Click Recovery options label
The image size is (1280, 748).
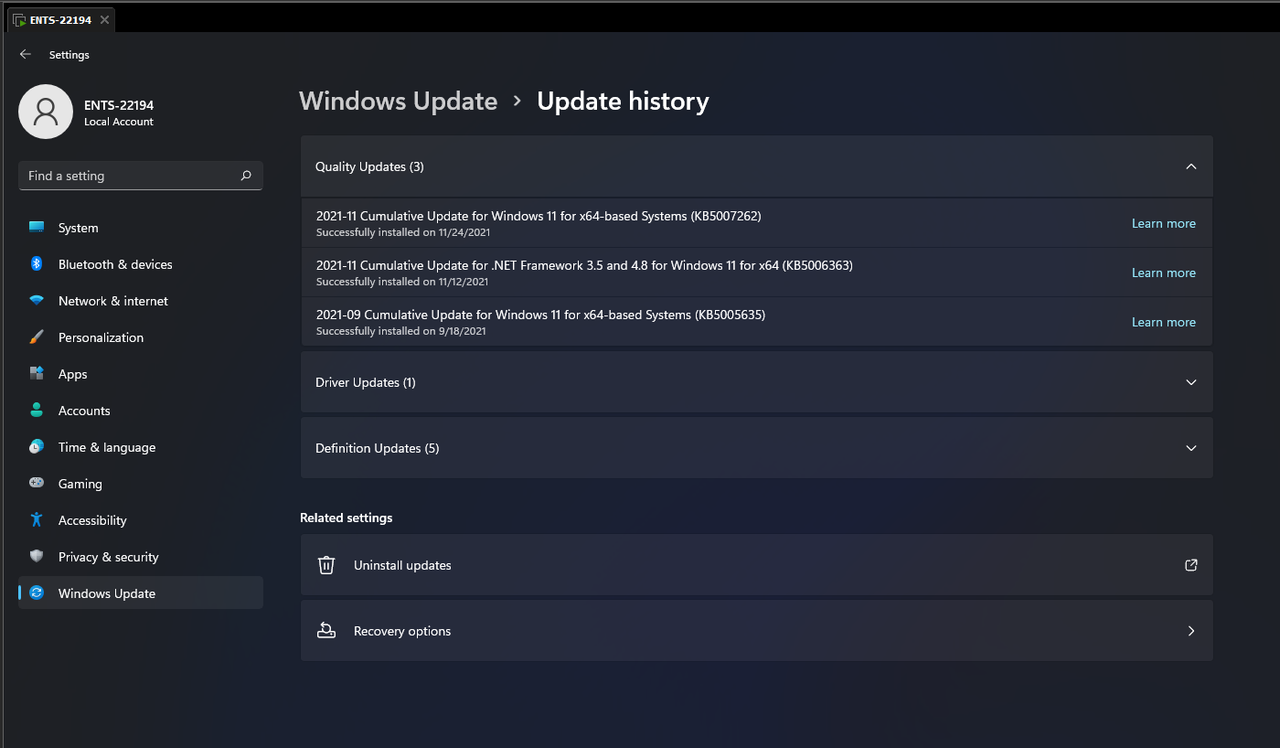(402, 631)
